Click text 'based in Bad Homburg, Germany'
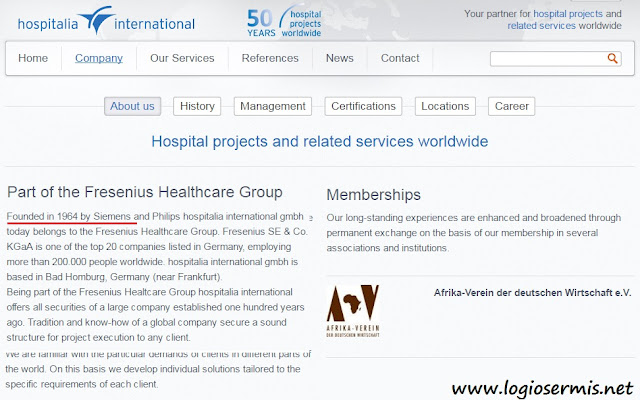Image resolution: width=640 pixels, height=400 pixels. coord(78,277)
